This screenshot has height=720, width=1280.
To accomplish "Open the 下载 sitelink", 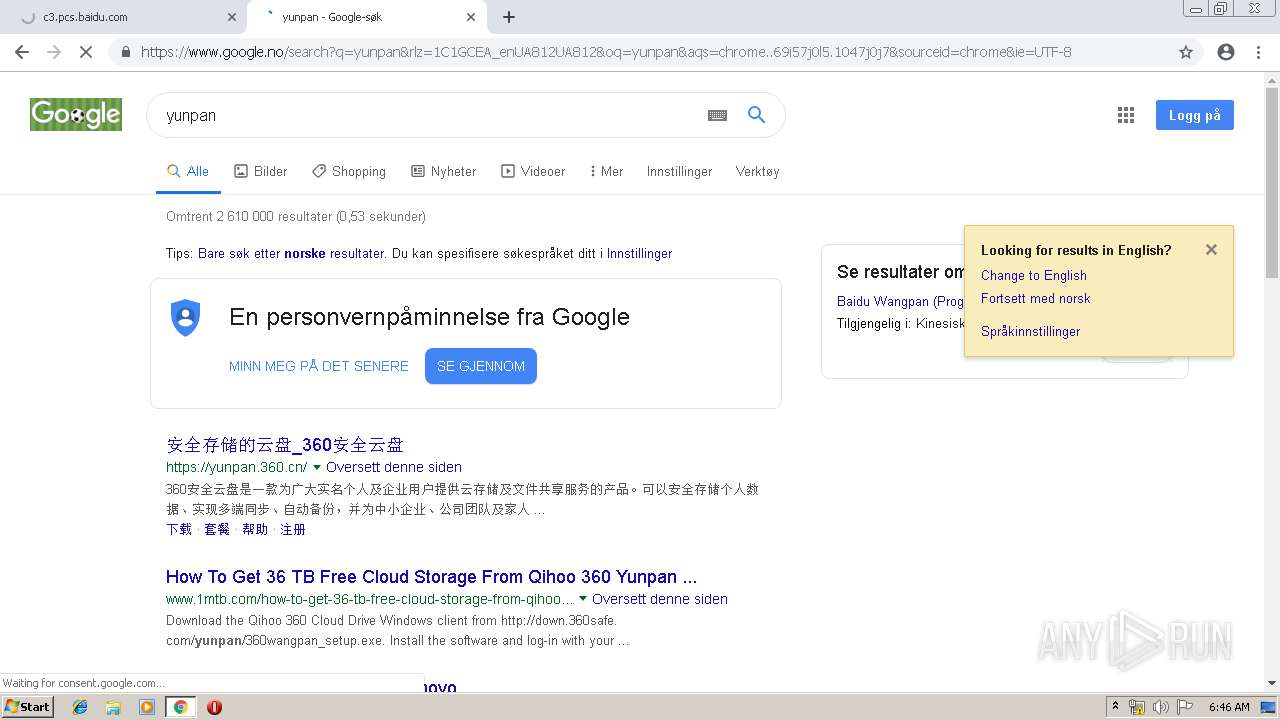I will [x=179, y=529].
